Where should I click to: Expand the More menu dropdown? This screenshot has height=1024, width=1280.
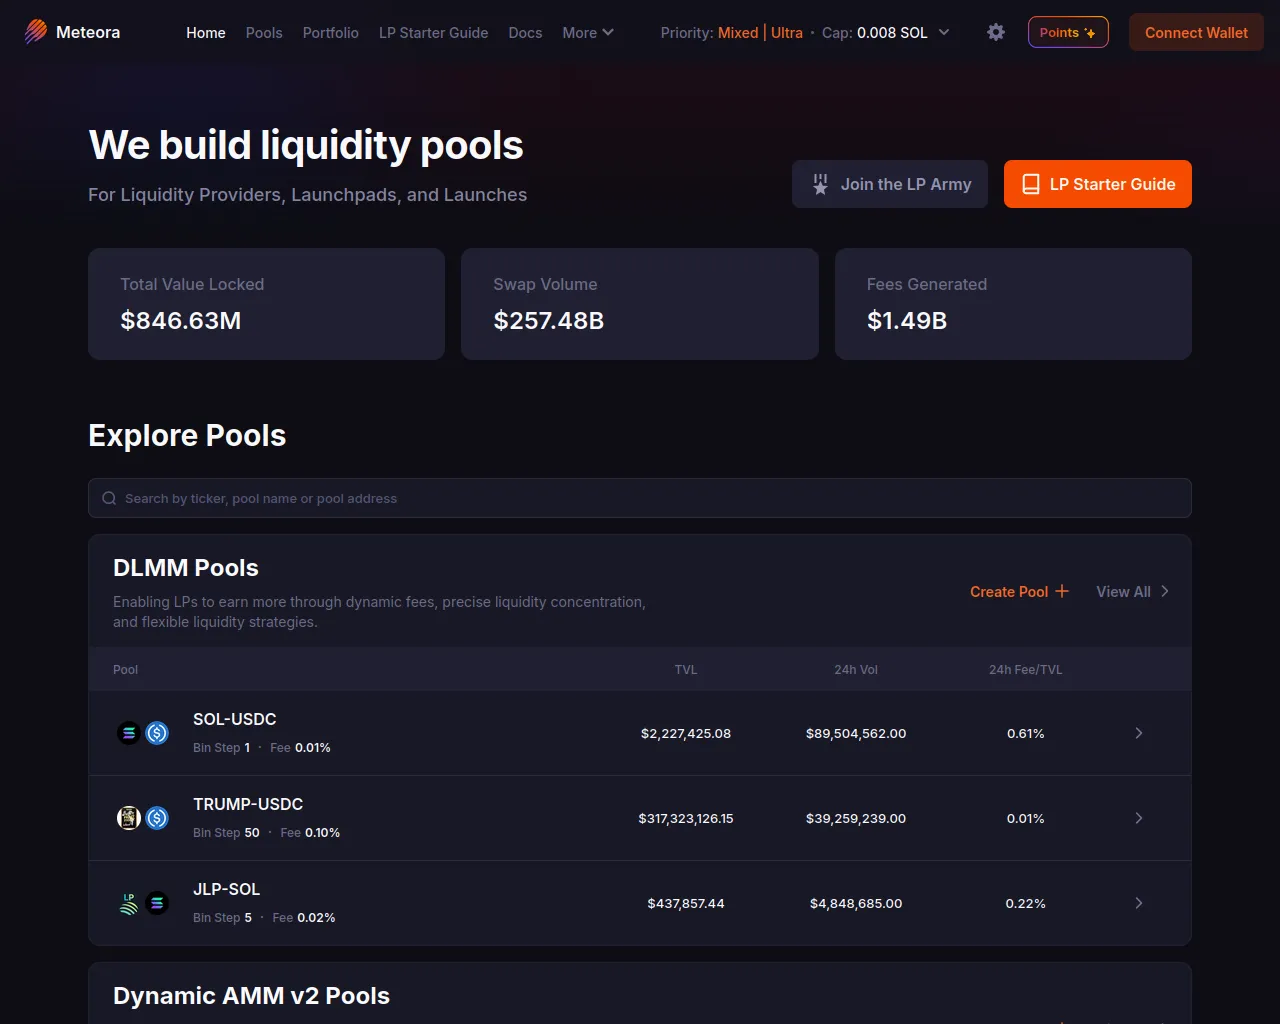[x=588, y=32]
